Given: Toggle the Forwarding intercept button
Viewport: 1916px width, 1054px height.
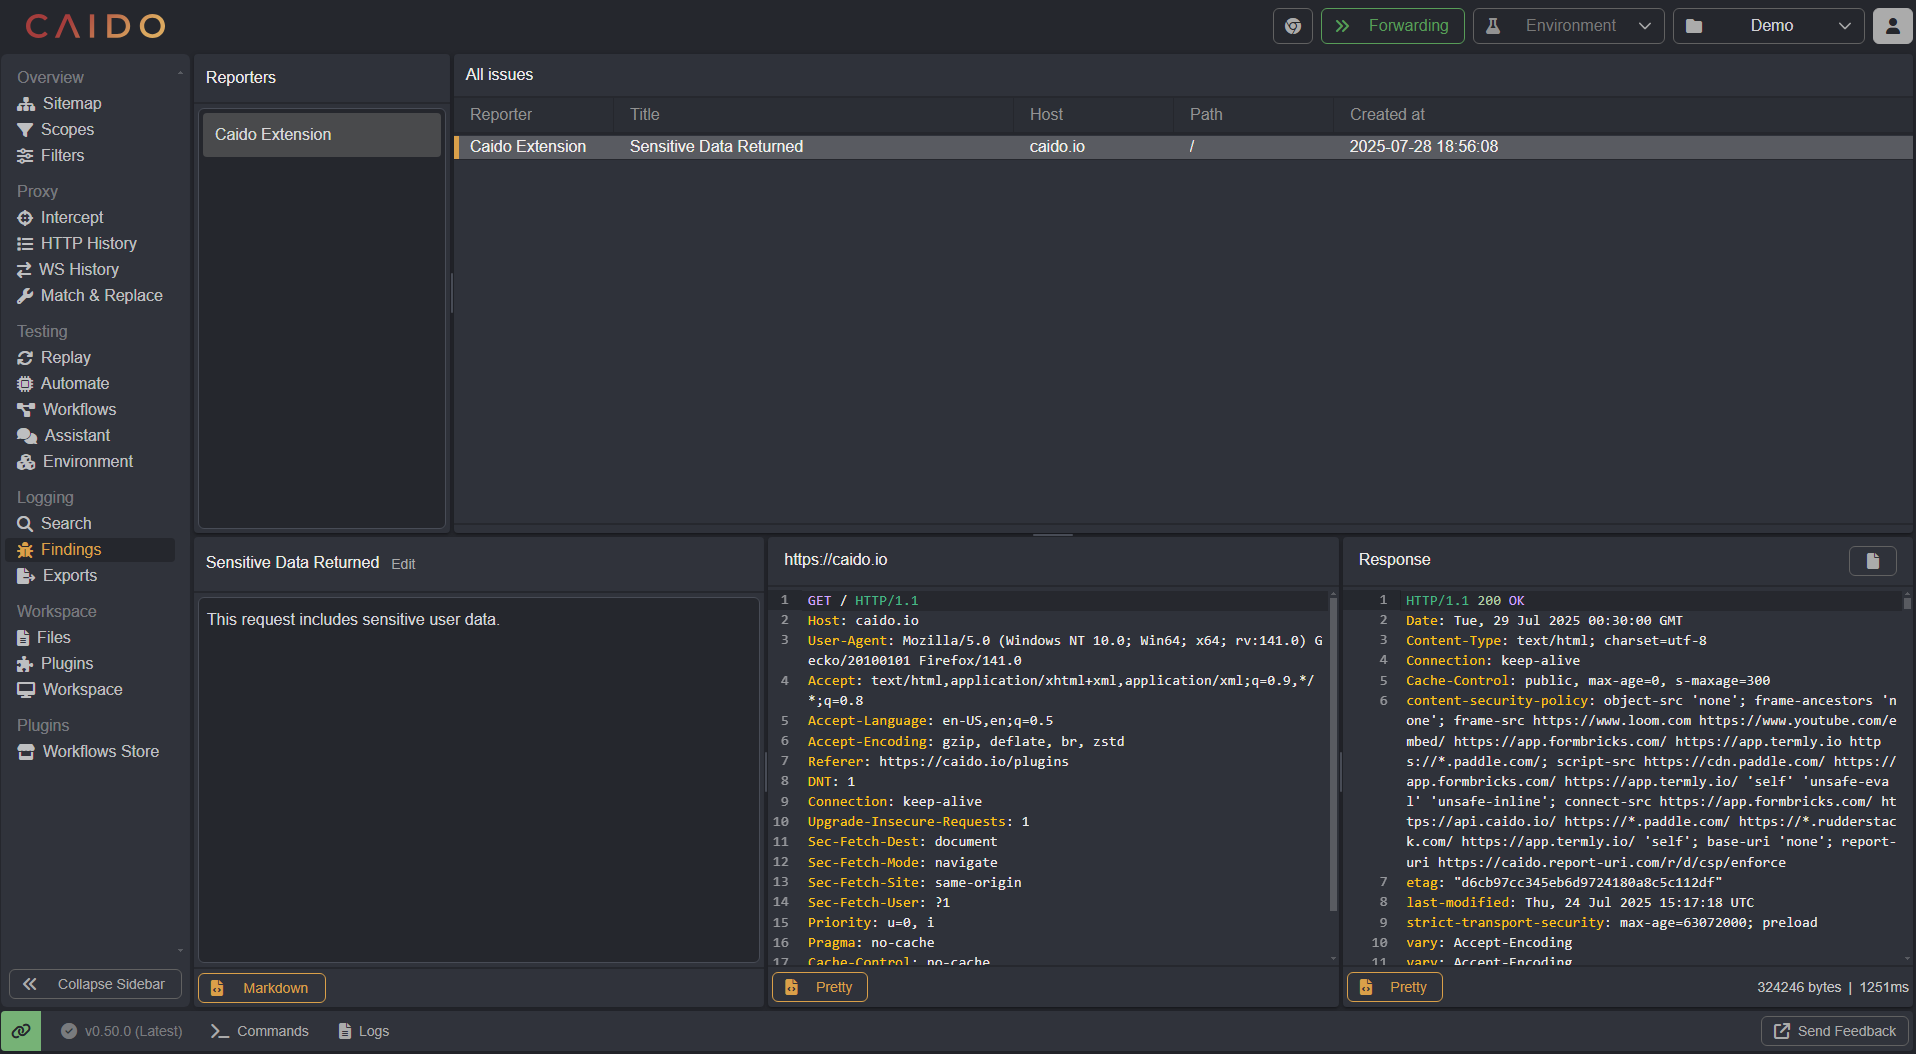Looking at the screenshot, I should click(x=1392, y=26).
